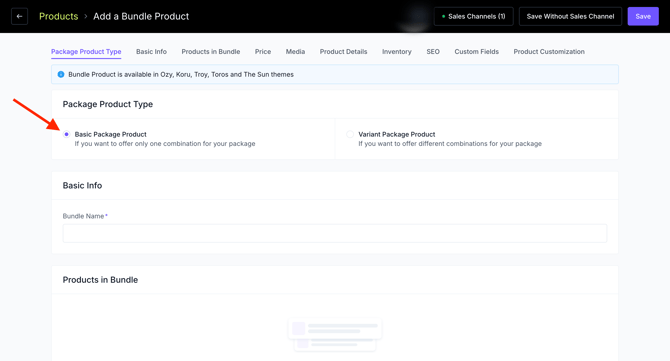Select Variant Package Product radio button
670x361 pixels.
point(350,134)
